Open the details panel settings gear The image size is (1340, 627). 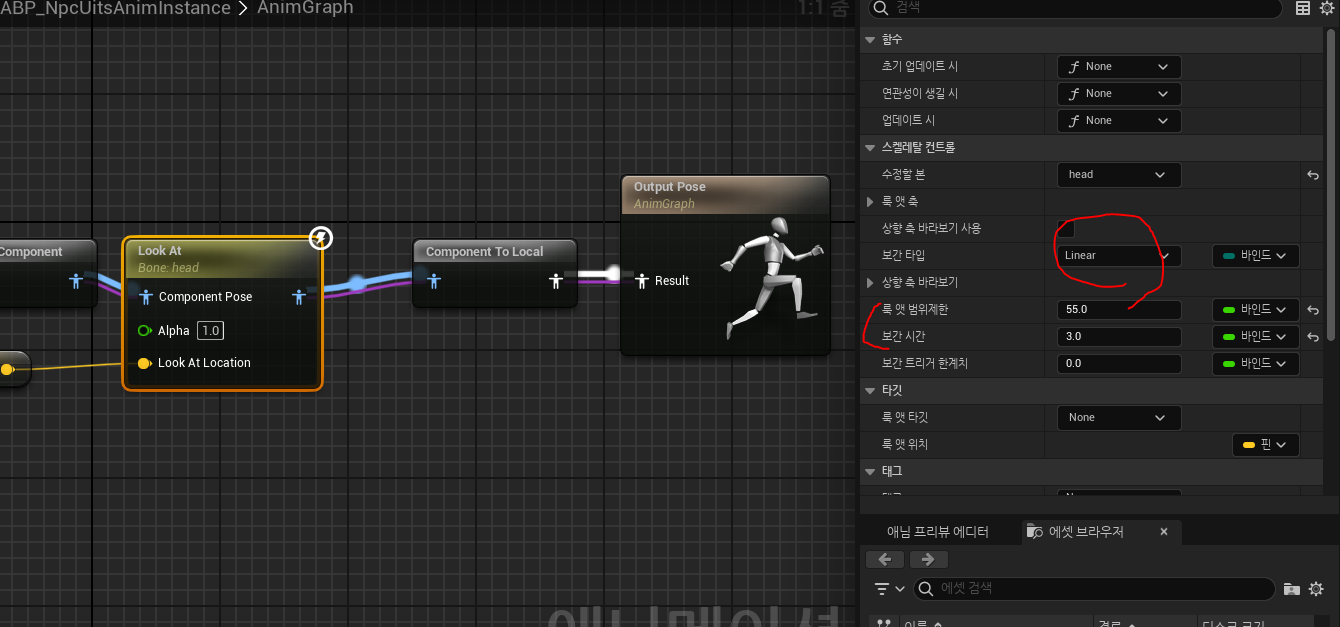click(1327, 8)
